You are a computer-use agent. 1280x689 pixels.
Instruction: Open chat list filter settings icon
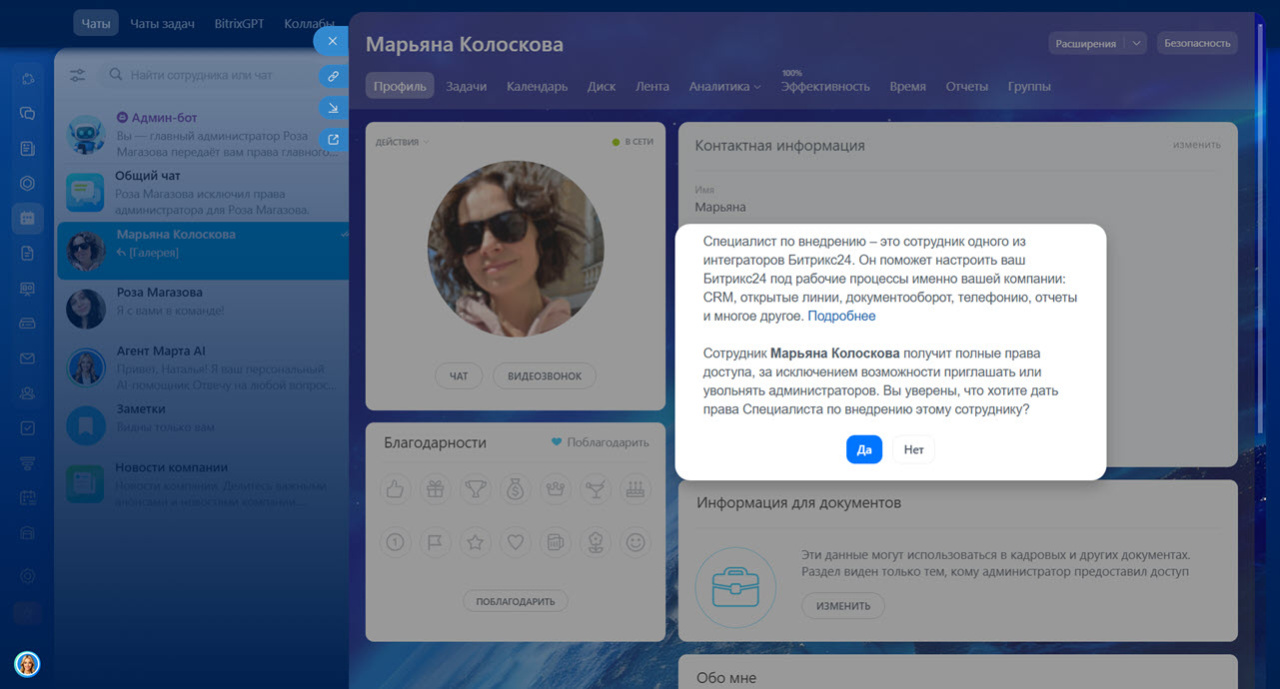(78, 75)
